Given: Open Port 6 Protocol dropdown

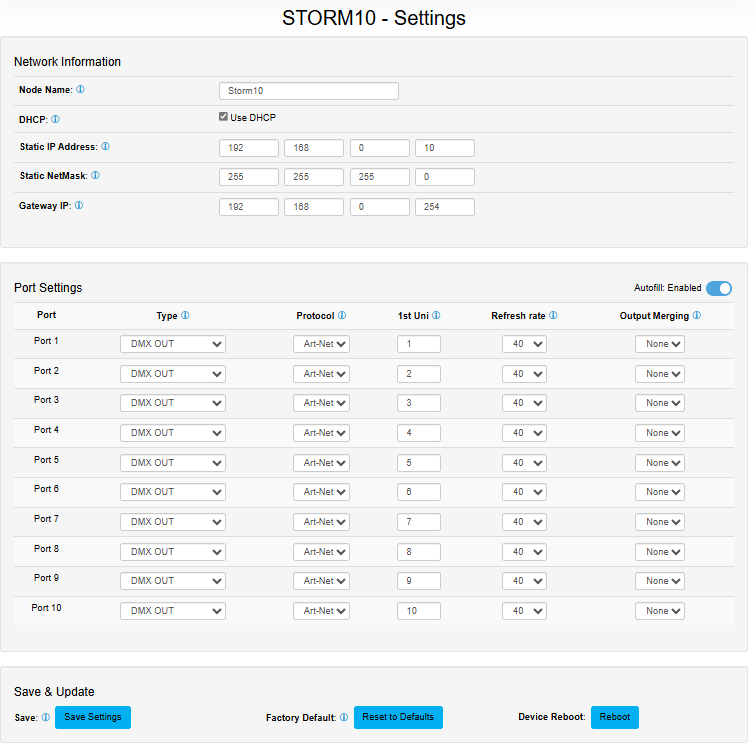Looking at the screenshot, I should coord(321,492).
